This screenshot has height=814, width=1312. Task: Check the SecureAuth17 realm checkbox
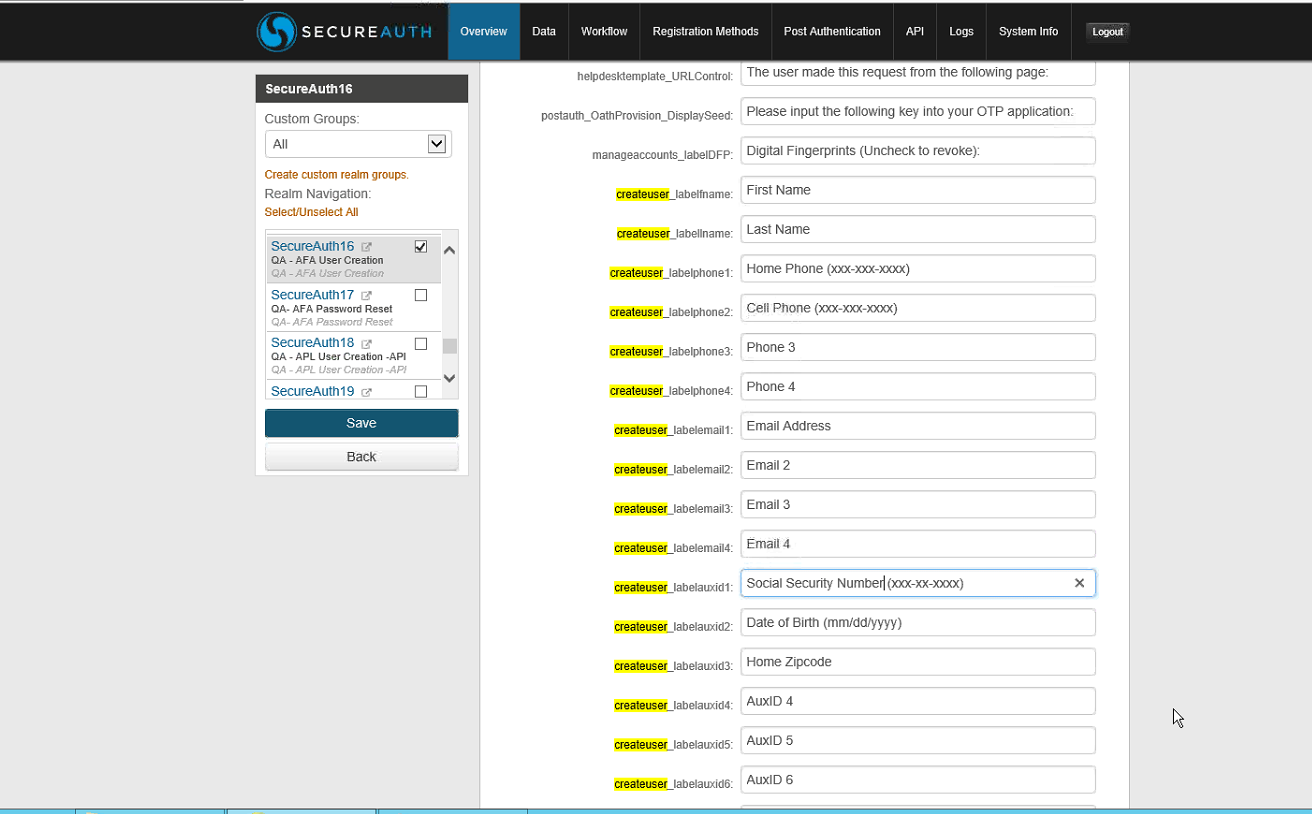coord(421,295)
